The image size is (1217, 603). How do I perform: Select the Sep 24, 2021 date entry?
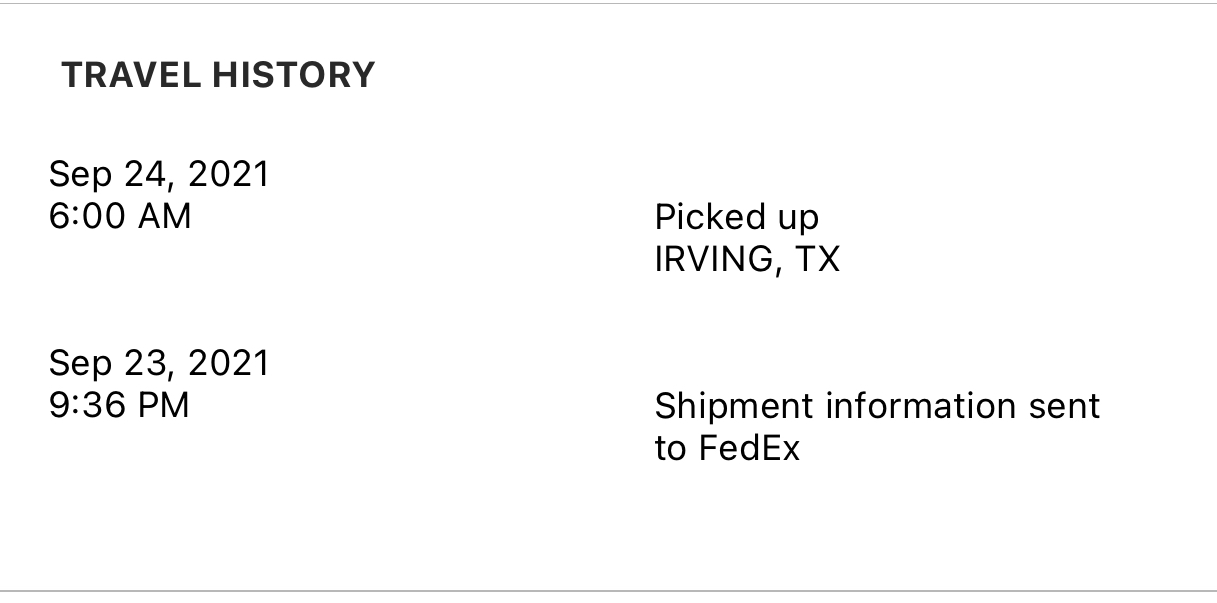coord(159,174)
